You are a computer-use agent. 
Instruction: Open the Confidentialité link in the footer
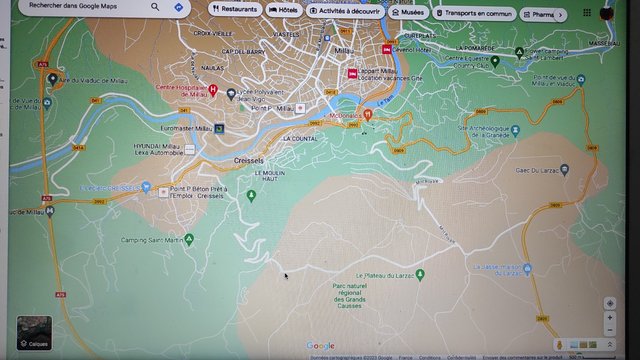click(461, 357)
